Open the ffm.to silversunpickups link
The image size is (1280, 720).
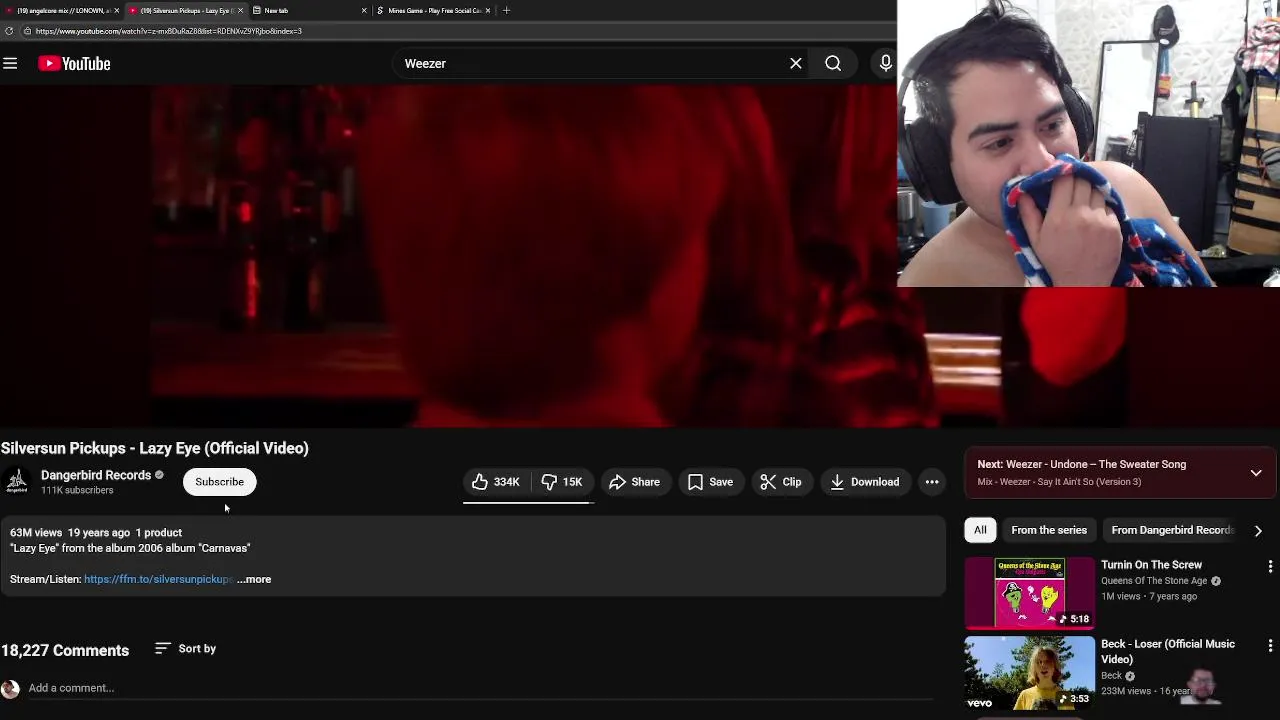[158, 579]
